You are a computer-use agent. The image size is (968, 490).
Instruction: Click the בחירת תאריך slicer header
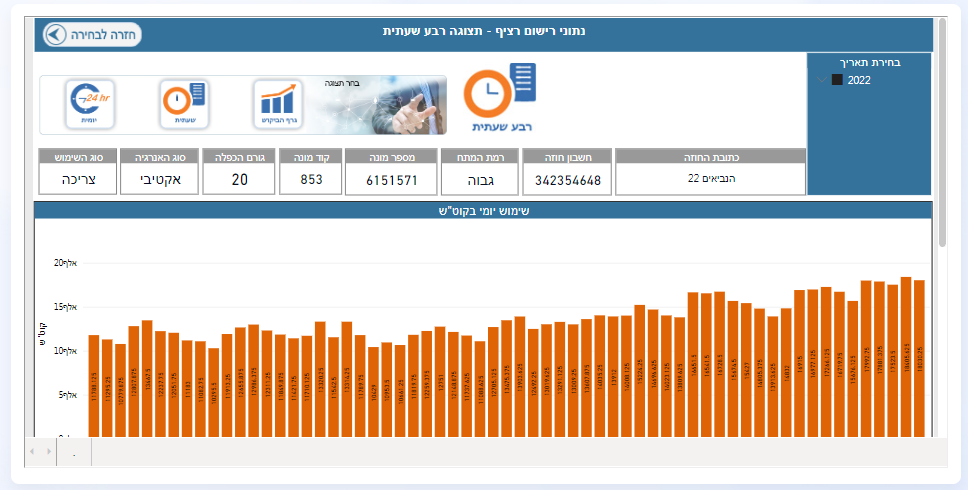pyautogui.click(x=868, y=62)
